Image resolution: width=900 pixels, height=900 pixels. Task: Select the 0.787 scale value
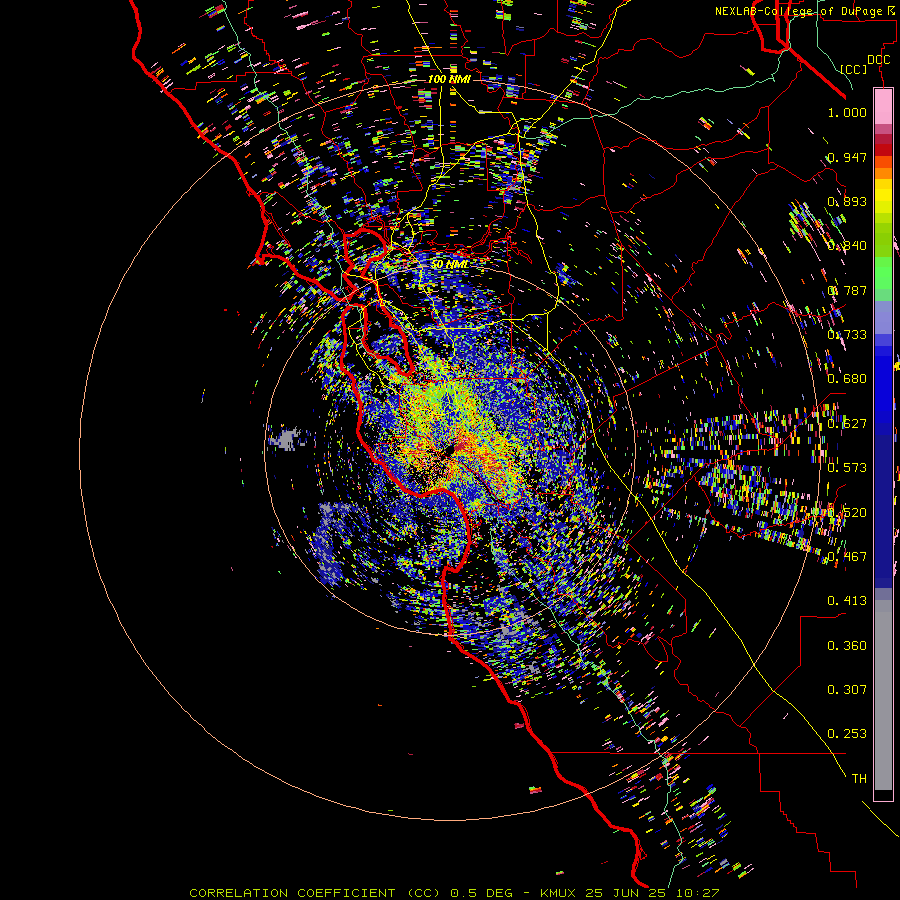point(847,290)
